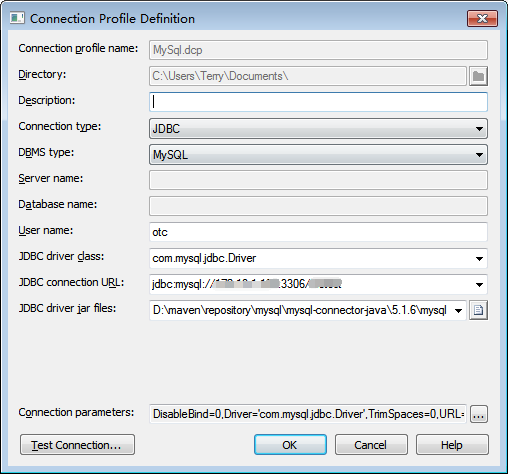The height and width of the screenshot is (474, 508).
Task: Click the JDBC connection URL text
Action: (x=247, y=284)
